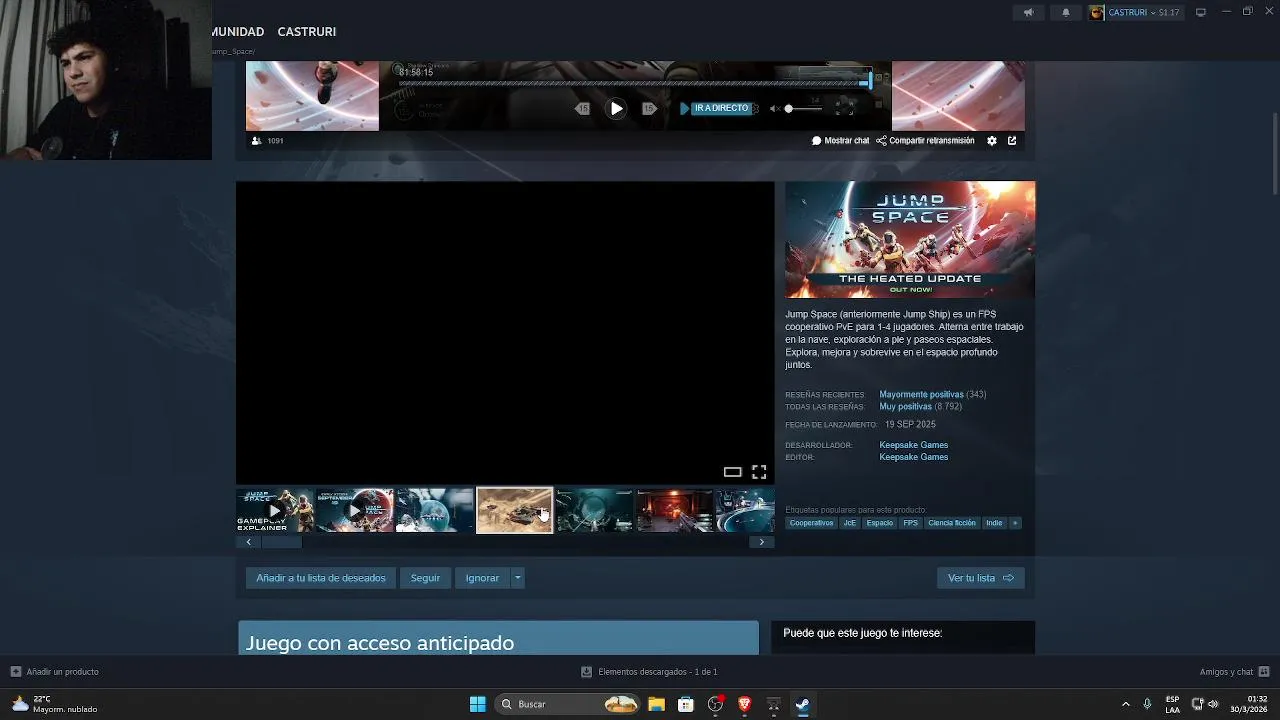Open File Explorer from the taskbar
This screenshot has width=1280, height=720.
[x=657, y=704]
